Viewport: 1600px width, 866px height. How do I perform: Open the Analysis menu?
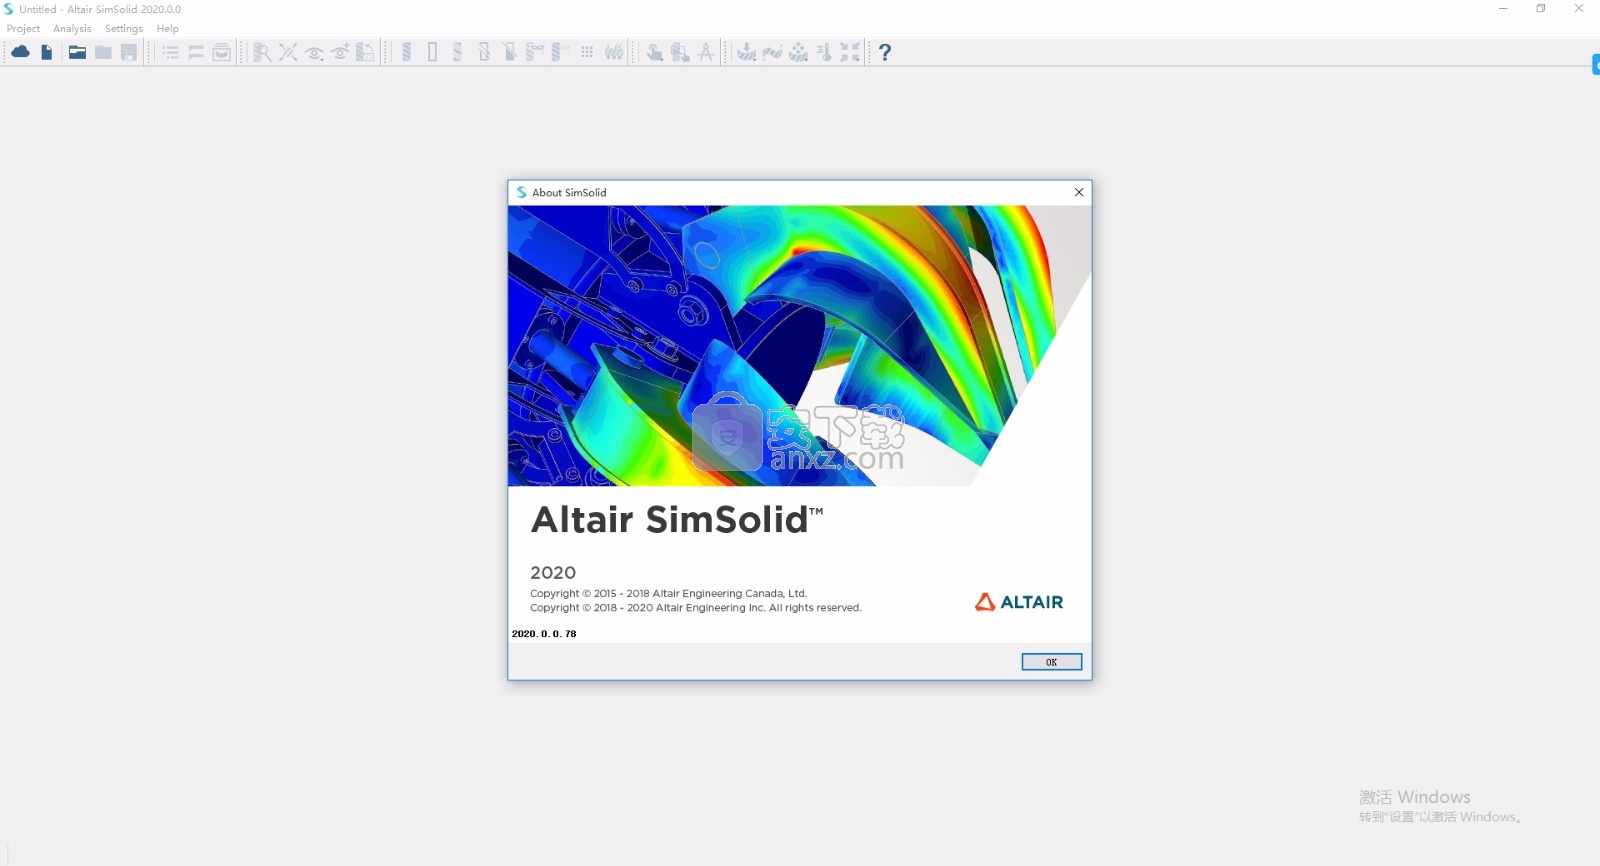[x=72, y=29]
